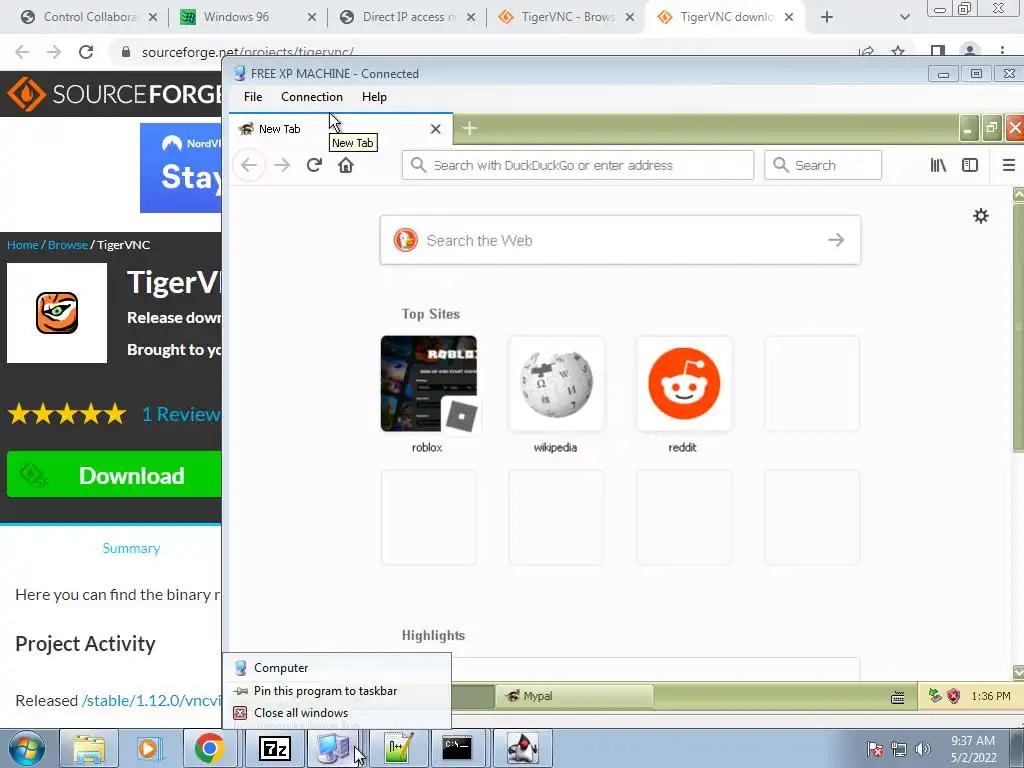This screenshot has width=1024, height=768.
Task: Select Mypal in remote XP taskbar
Action: point(575,696)
